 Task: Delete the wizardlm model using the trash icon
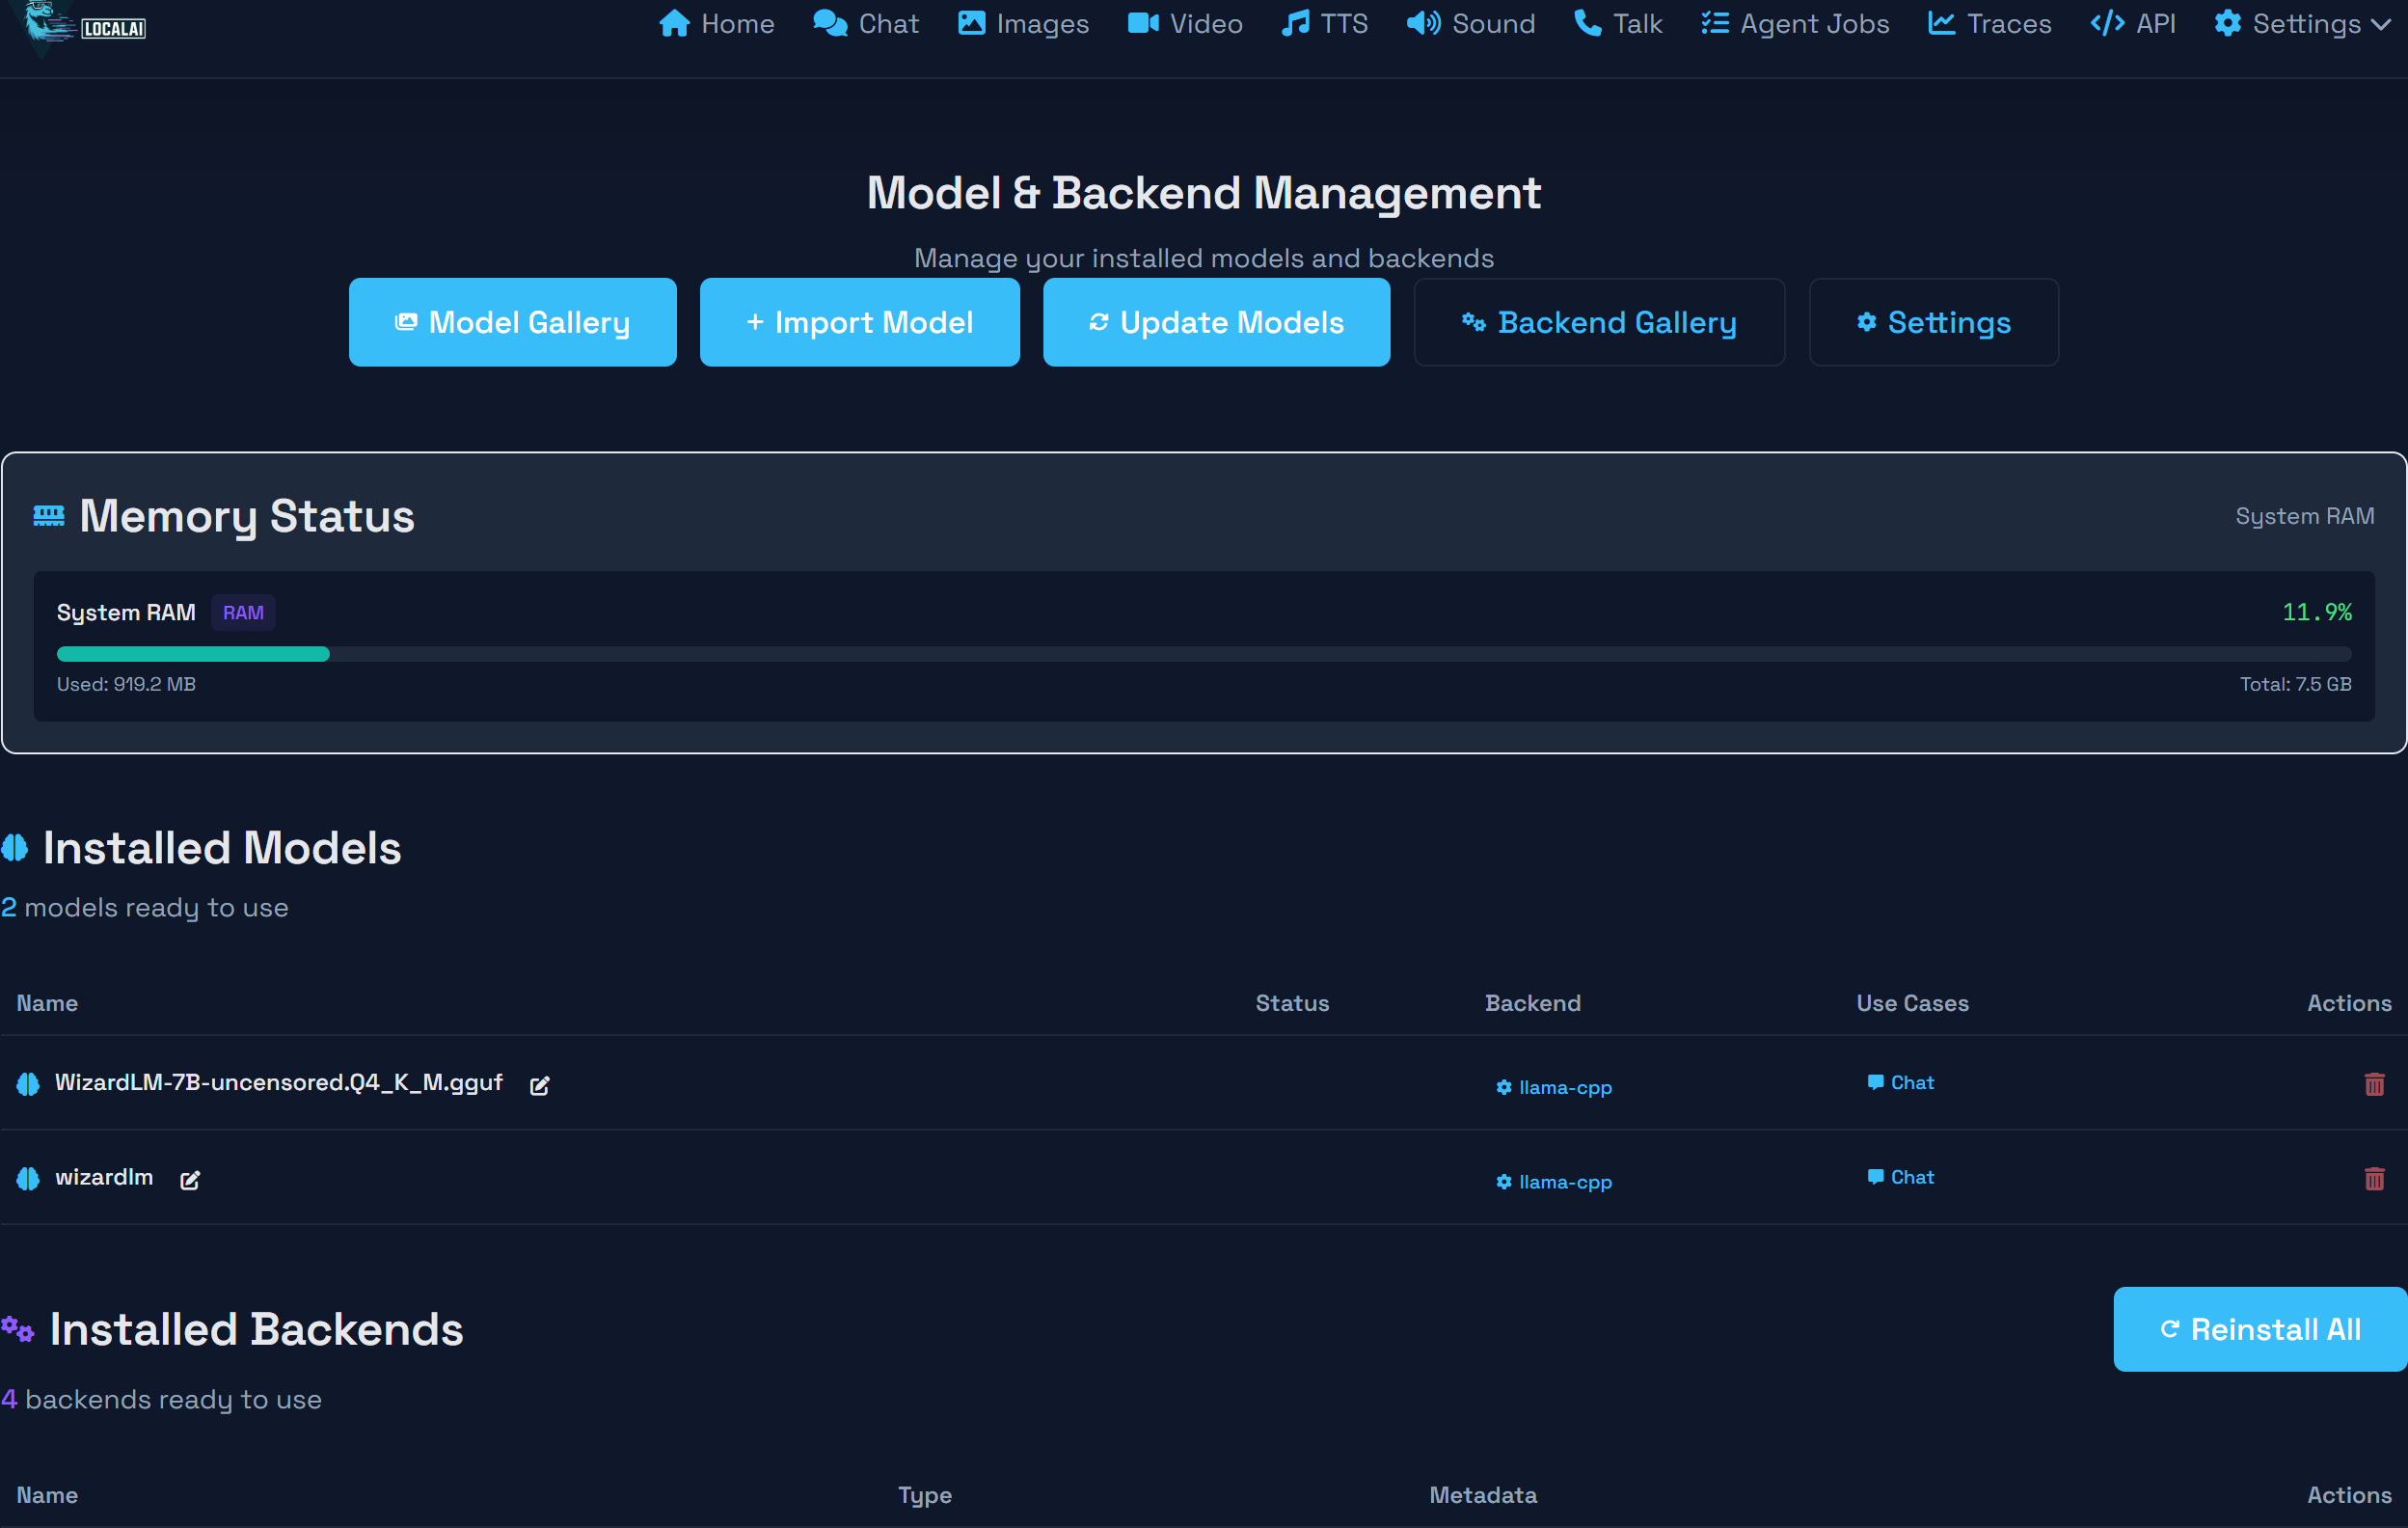coord(2375,1178)
